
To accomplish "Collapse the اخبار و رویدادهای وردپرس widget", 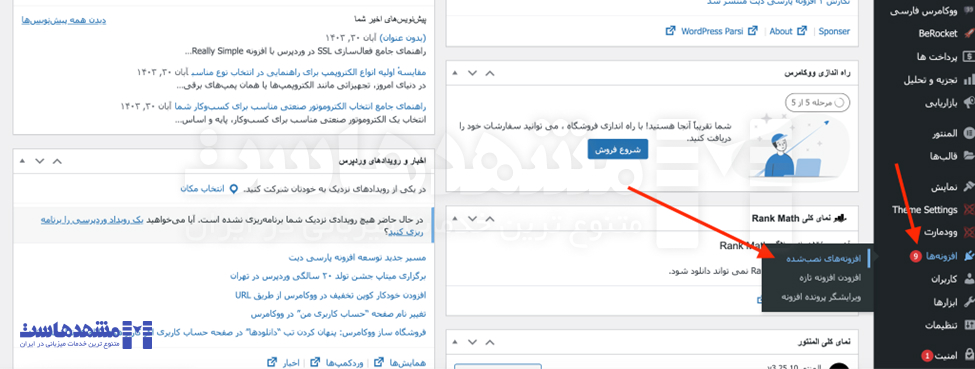I will pos(22,161).
